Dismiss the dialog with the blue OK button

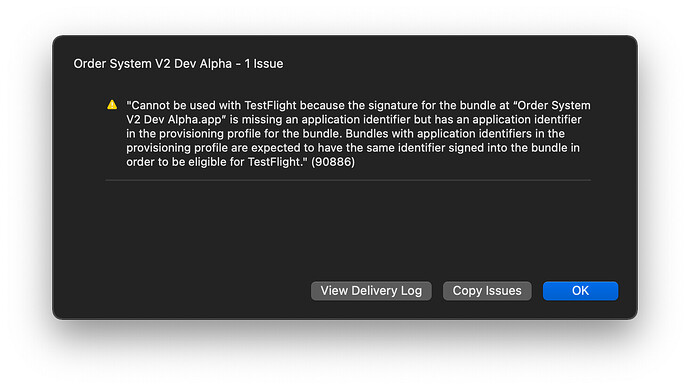[x=580, y=291]
